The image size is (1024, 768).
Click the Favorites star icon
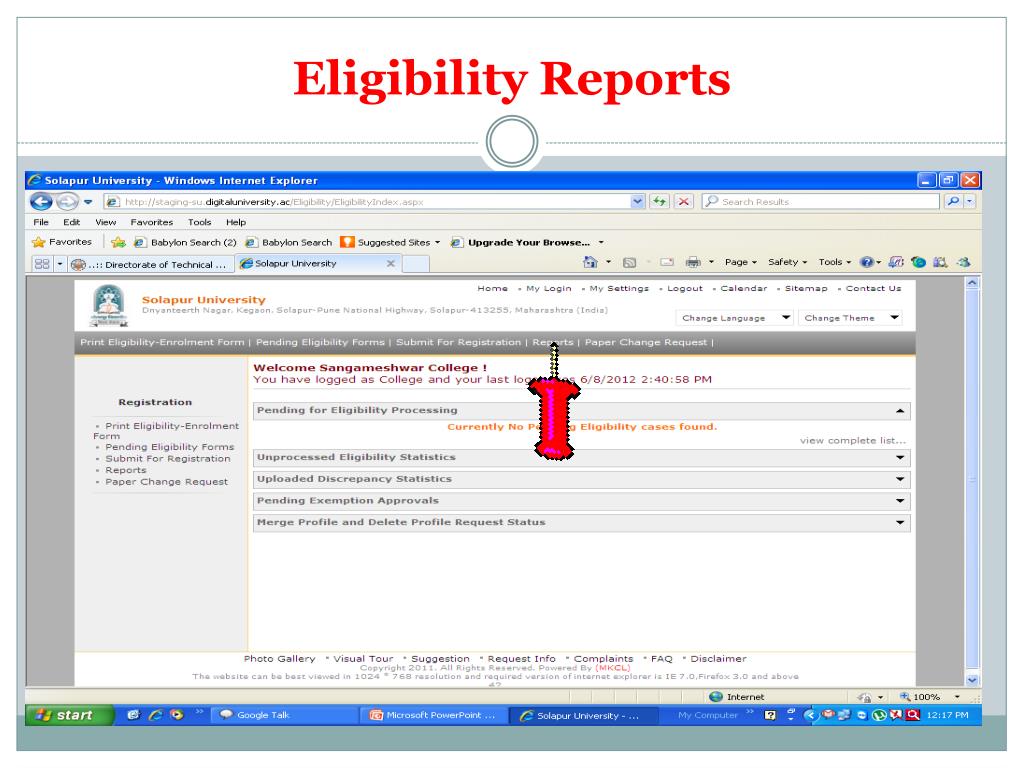click(x=39, y=242)
